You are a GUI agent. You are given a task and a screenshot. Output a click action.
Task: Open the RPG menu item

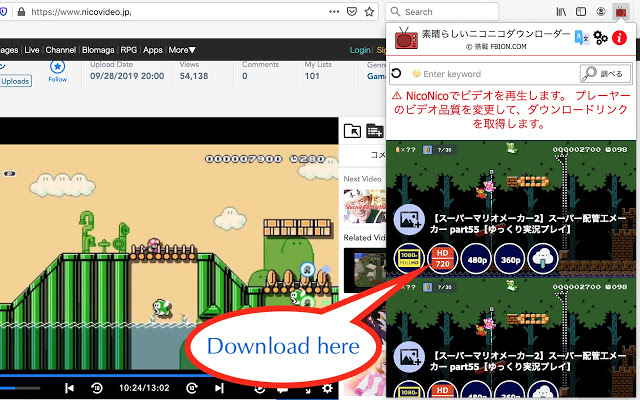point(129,50)
